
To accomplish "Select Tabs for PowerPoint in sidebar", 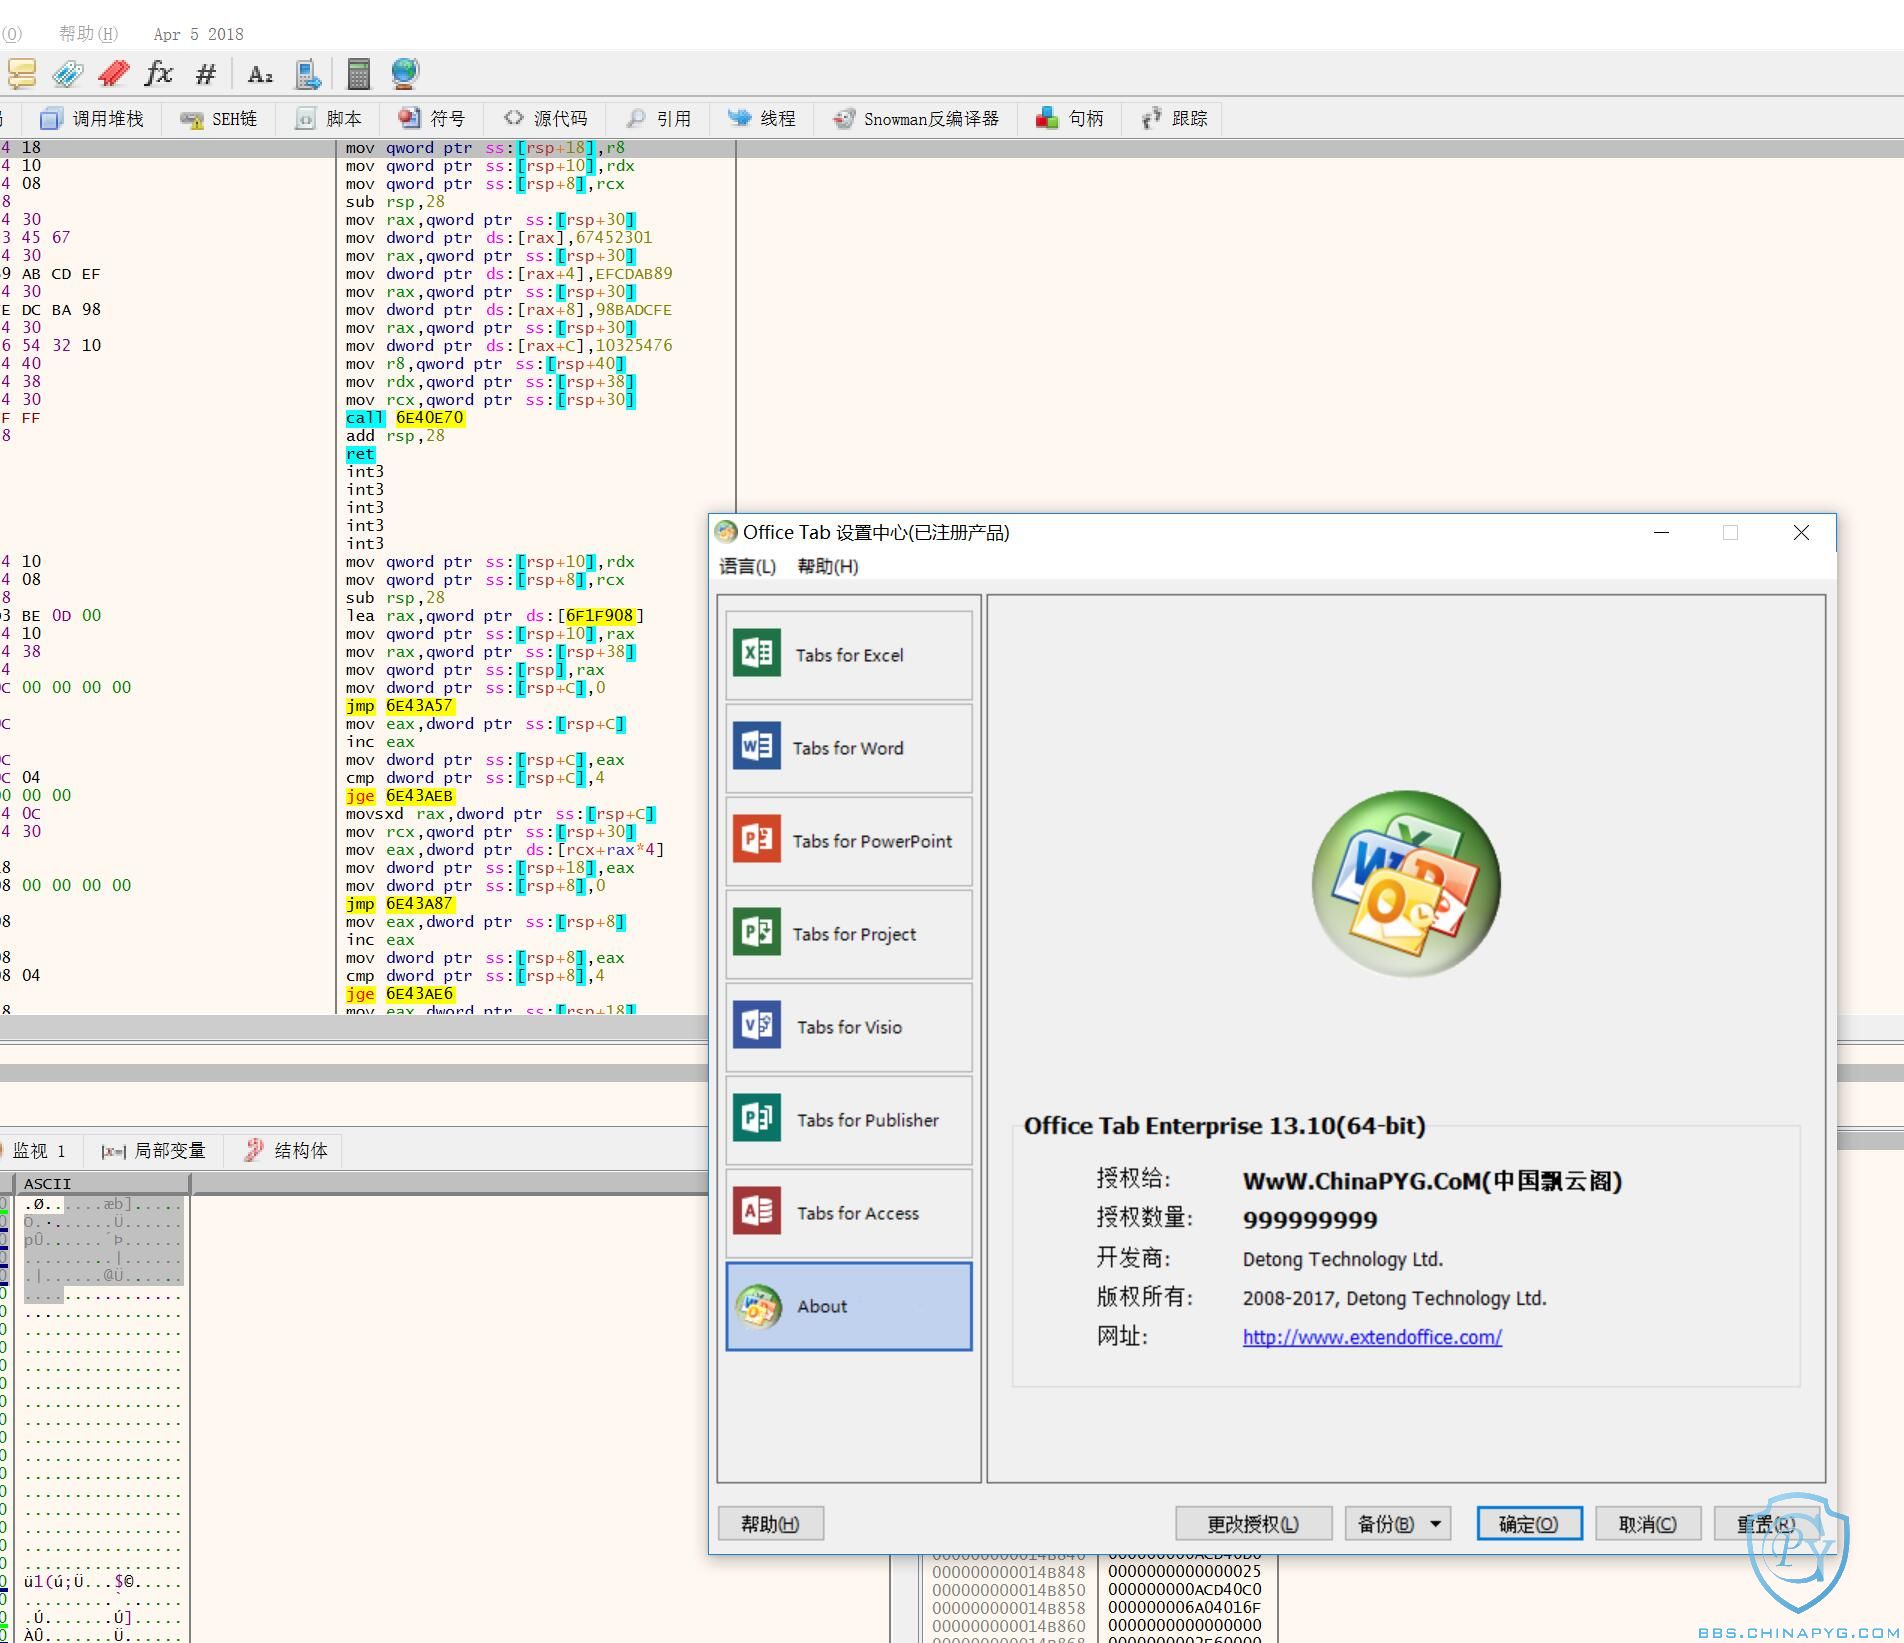I will (849, 841).
